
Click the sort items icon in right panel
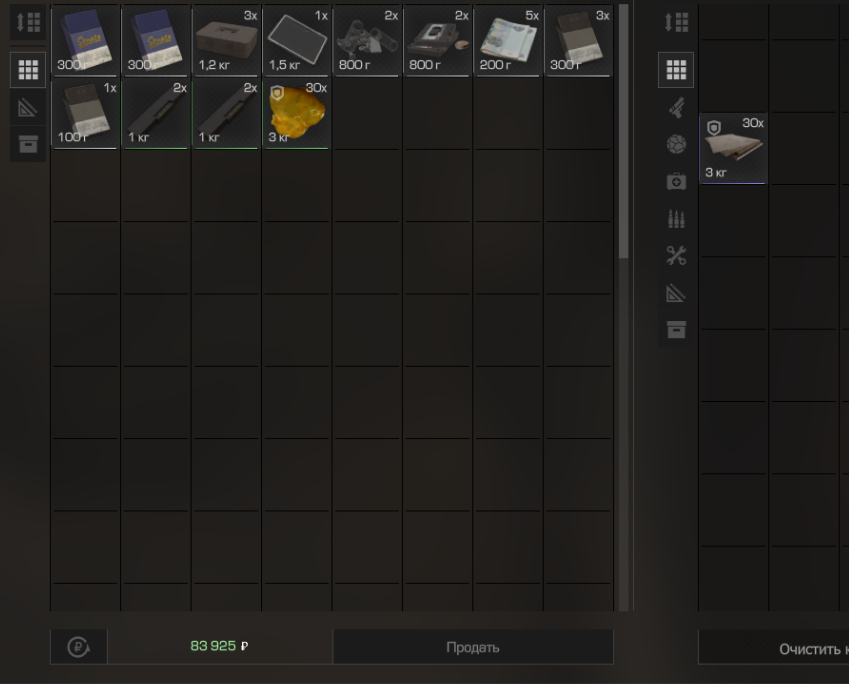676,23
